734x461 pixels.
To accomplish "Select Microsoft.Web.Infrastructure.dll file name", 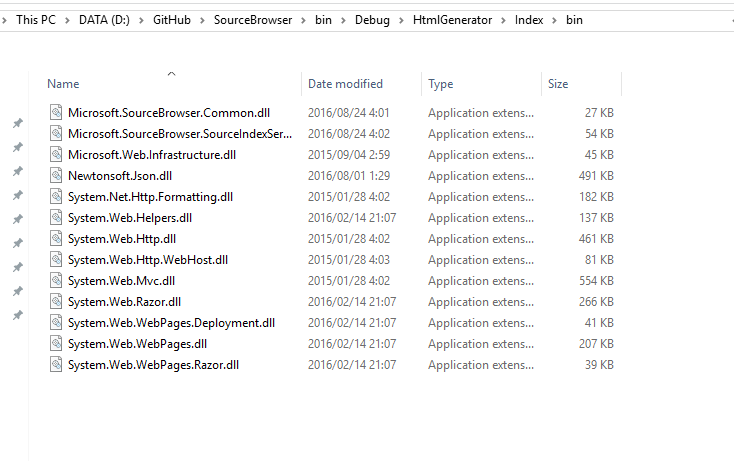I will click(x=152, y=155).
